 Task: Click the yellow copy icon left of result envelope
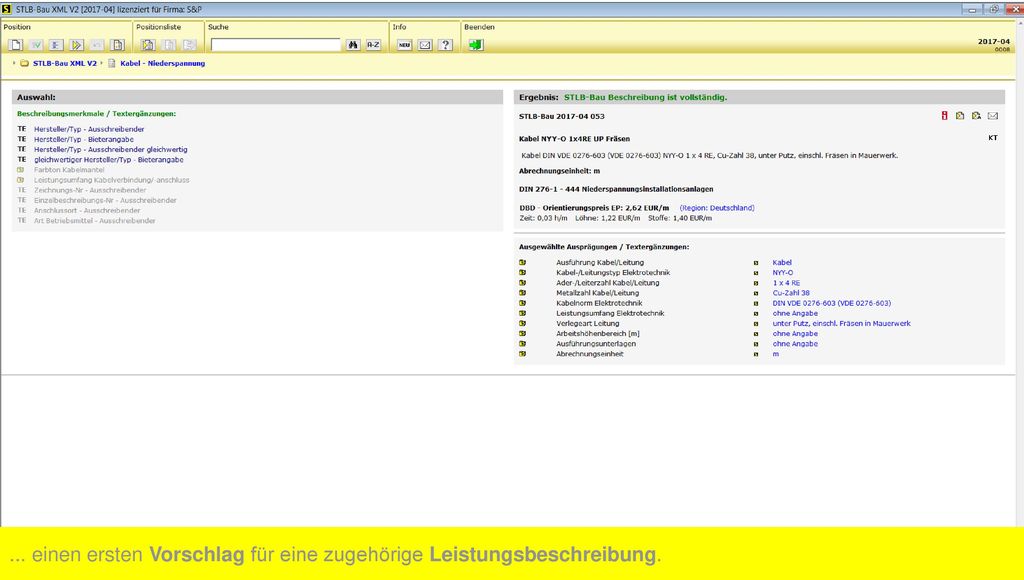[x=976, y=116]
